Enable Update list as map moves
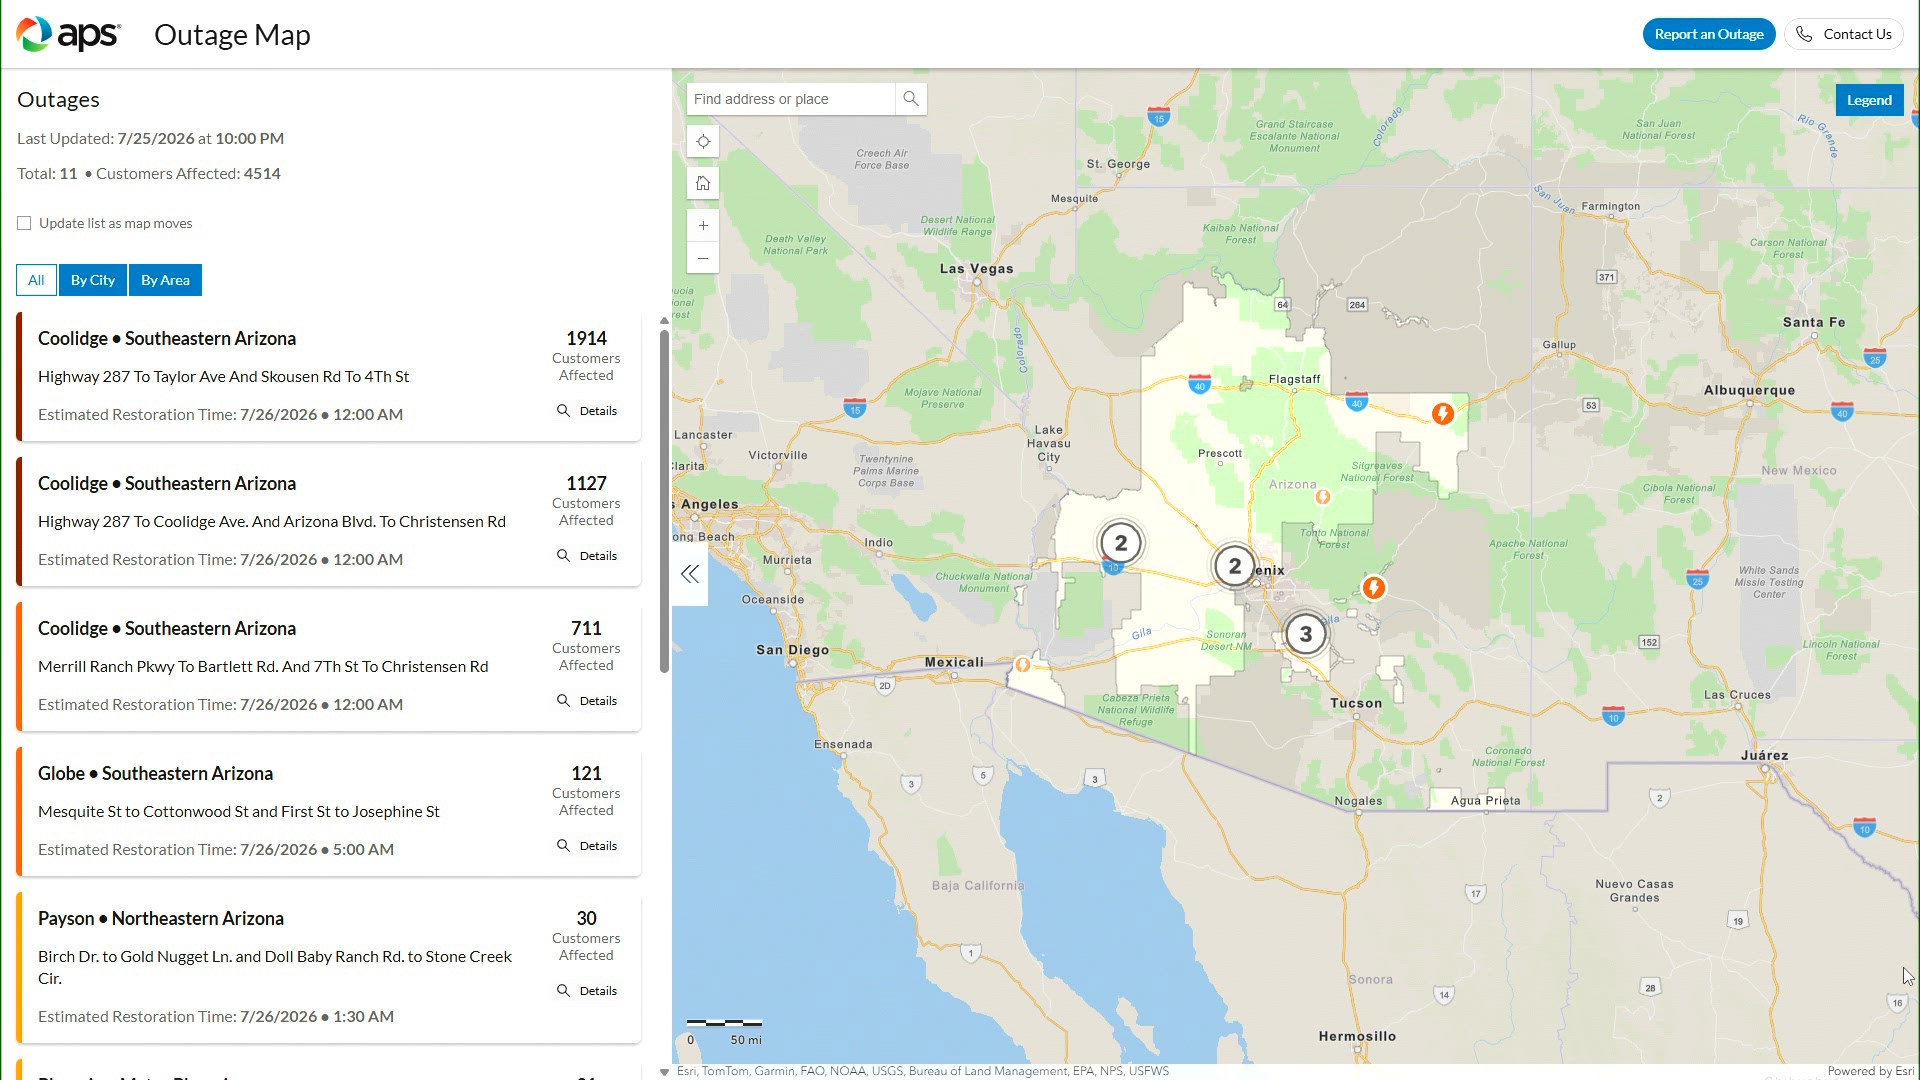 pos(24,223)
